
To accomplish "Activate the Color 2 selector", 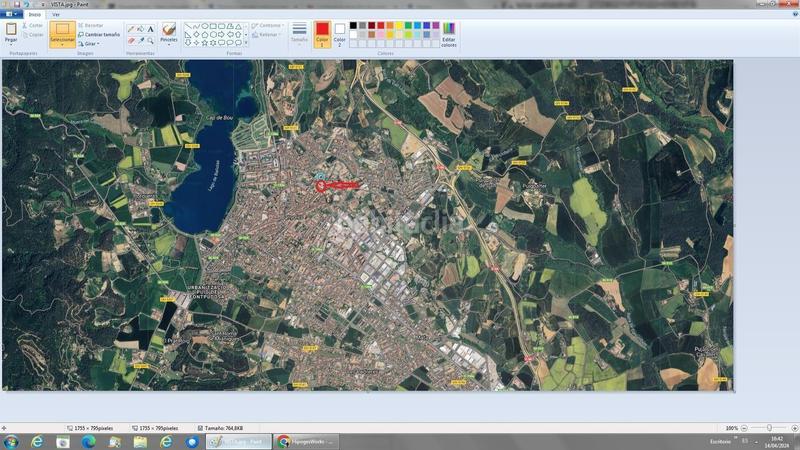I will [339, 33].
